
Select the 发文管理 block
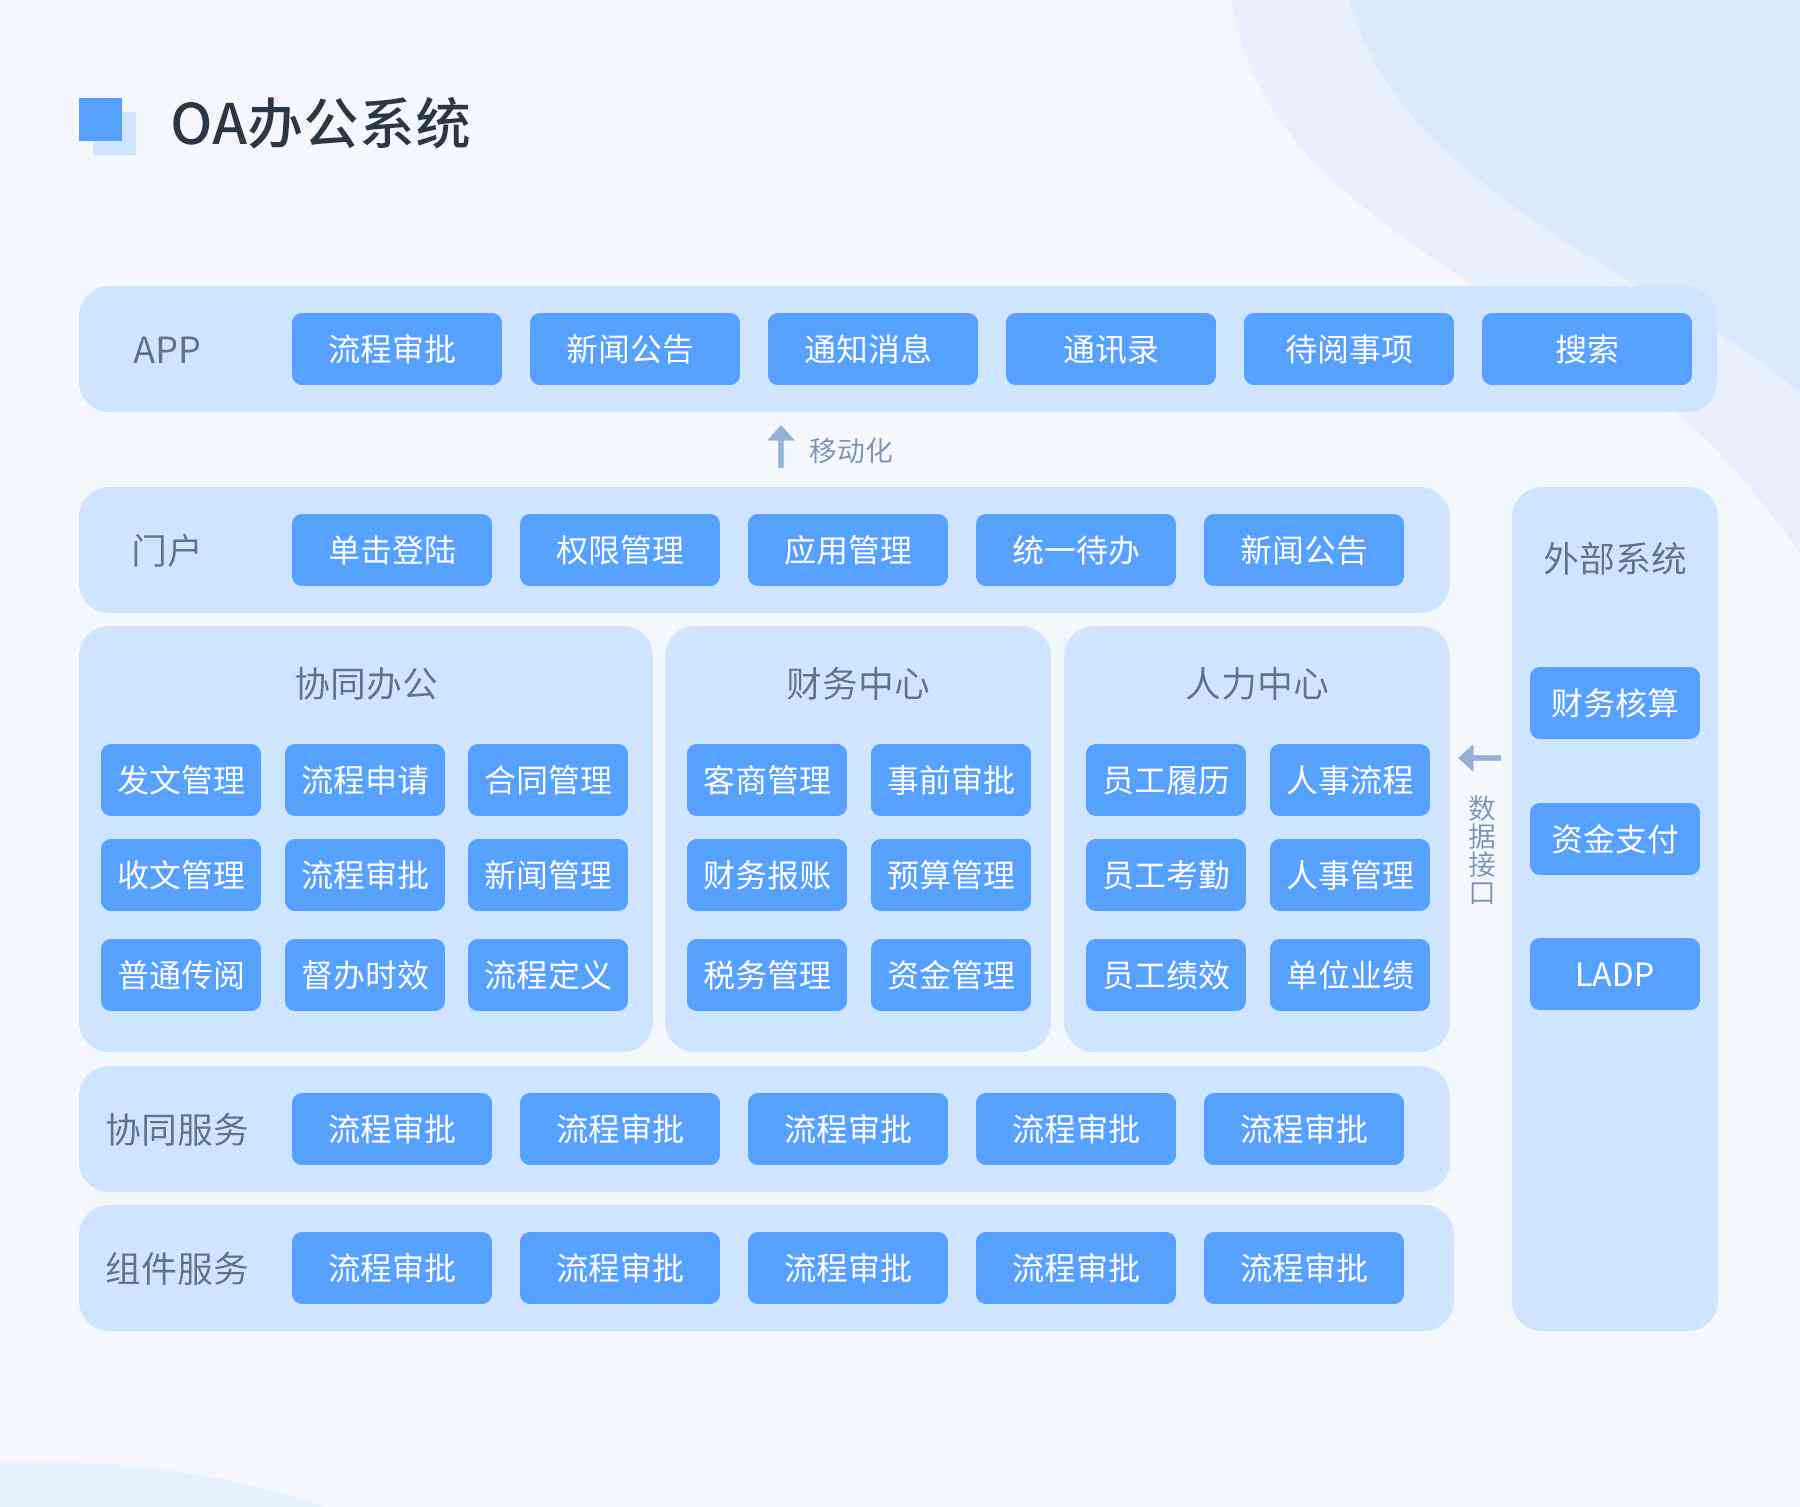(x=181, y=780)
